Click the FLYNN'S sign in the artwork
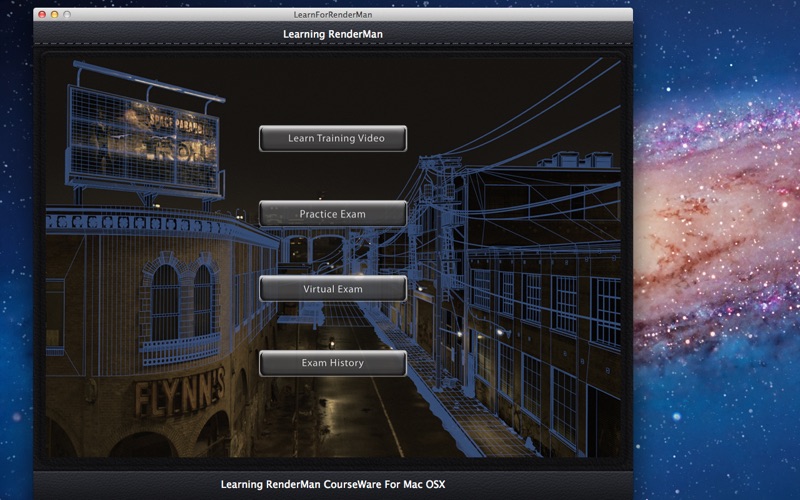Screen dimensions: 800x500 pos(180,391)
